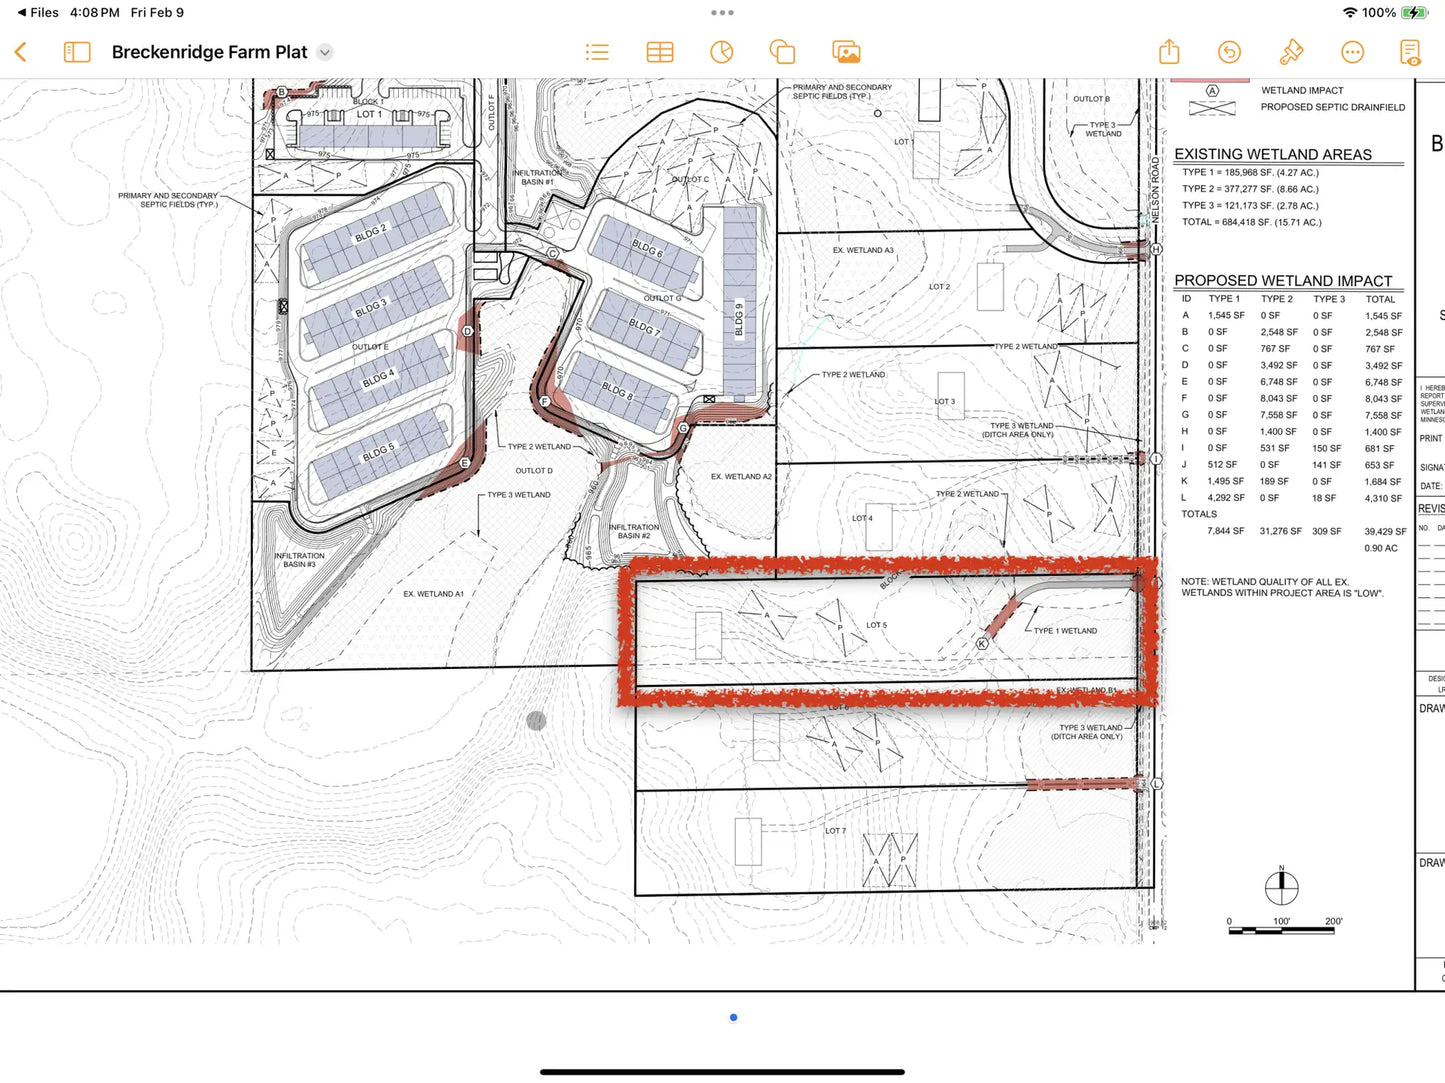Select document title Breckenridge Farm Plat
Image resolution: width=1445 pixels, height=1083 pixels.
pyautogui.click(x=209, y=52)
